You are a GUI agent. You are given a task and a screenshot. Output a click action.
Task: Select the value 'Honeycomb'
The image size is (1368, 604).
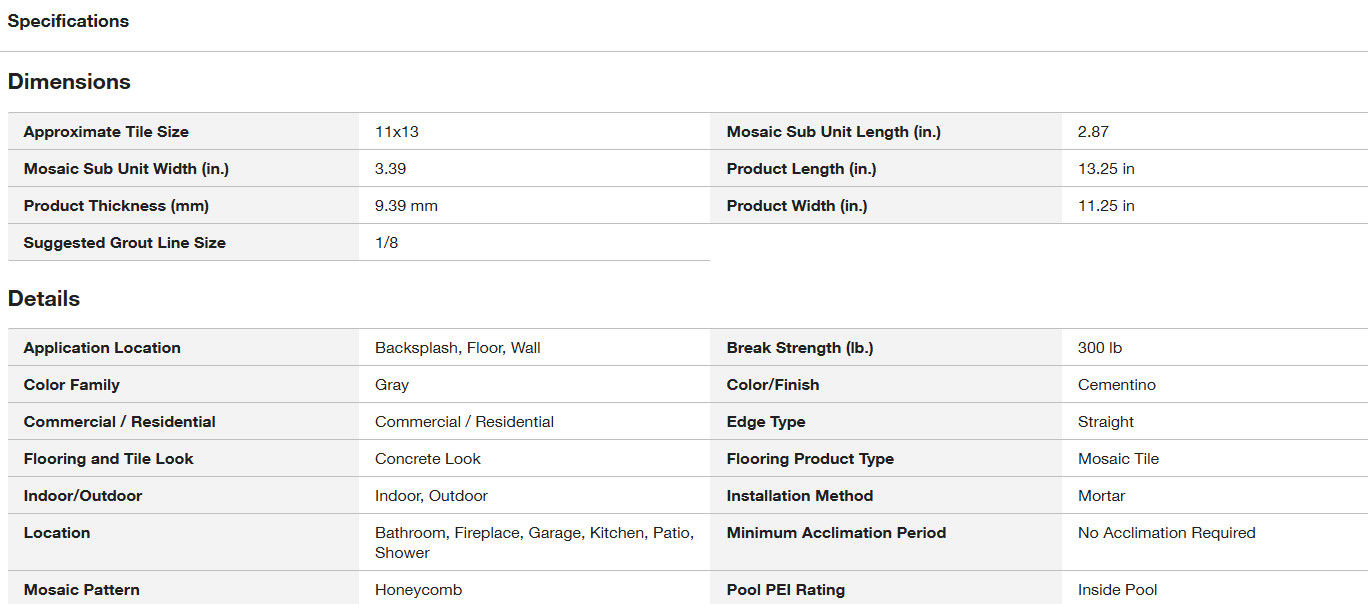419,590
